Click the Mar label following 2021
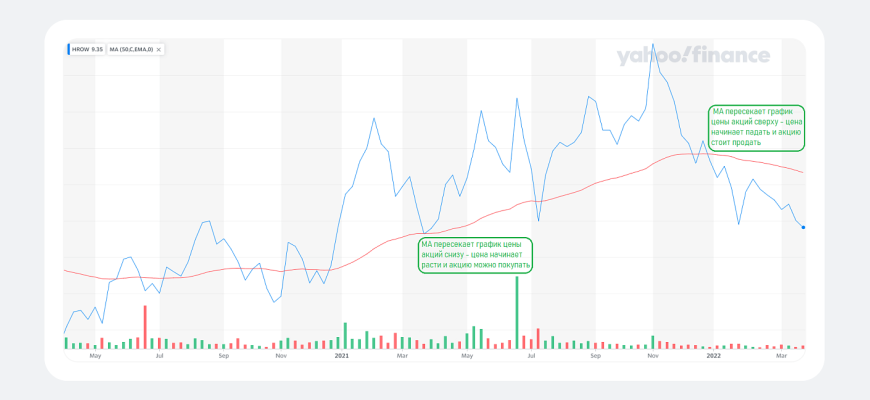This screenshot has width=870, height=400. [x=402, y=355]
